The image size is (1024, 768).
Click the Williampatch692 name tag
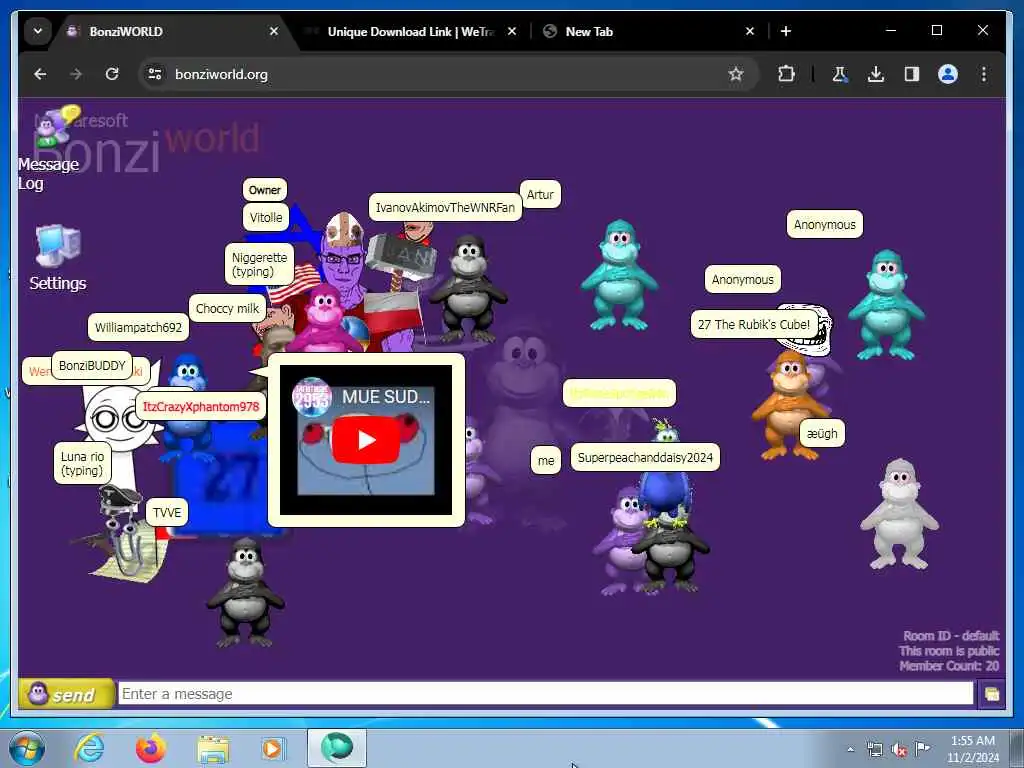coord(138,327)
